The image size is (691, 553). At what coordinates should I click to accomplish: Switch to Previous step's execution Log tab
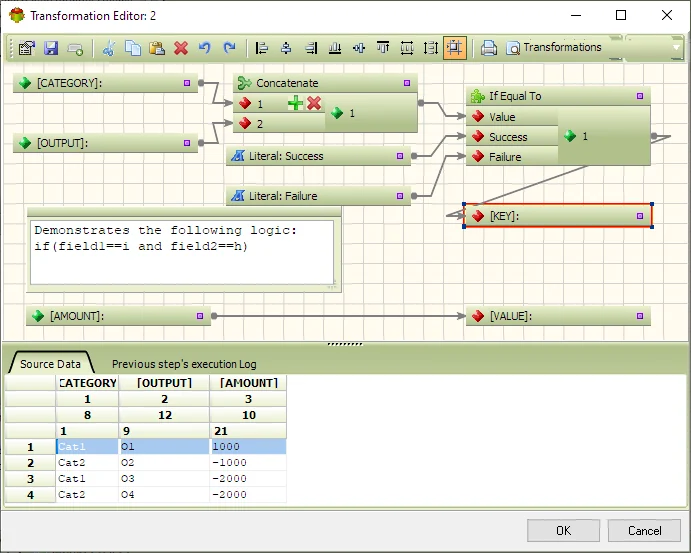[184, 364]
